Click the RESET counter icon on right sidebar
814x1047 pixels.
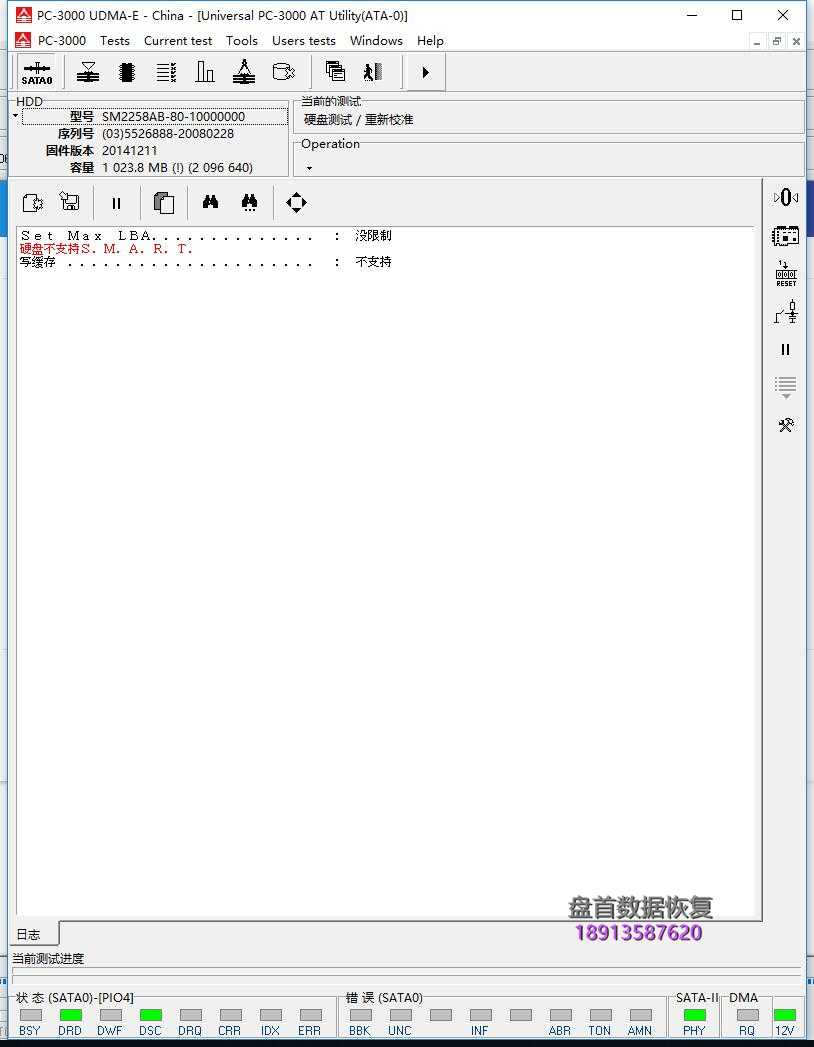tap(786, 274)
